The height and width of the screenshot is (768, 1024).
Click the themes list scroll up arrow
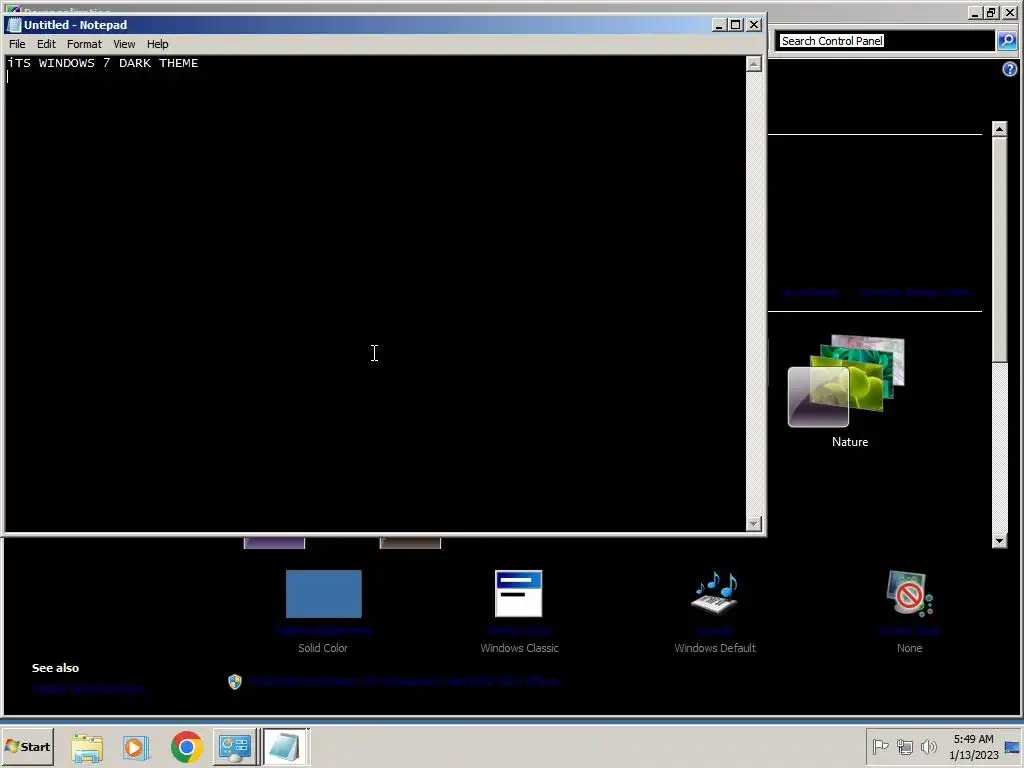click(999, 129)
